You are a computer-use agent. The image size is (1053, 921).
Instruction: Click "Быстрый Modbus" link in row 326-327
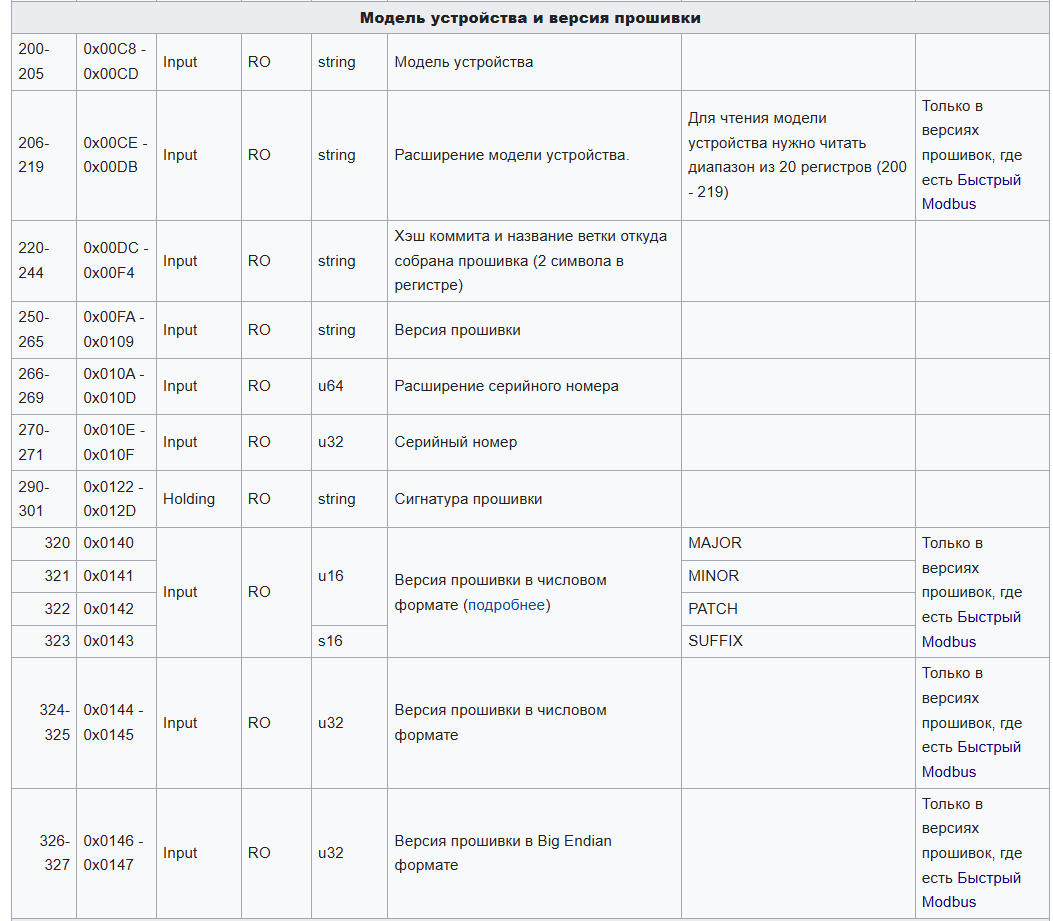click(988, 879)
